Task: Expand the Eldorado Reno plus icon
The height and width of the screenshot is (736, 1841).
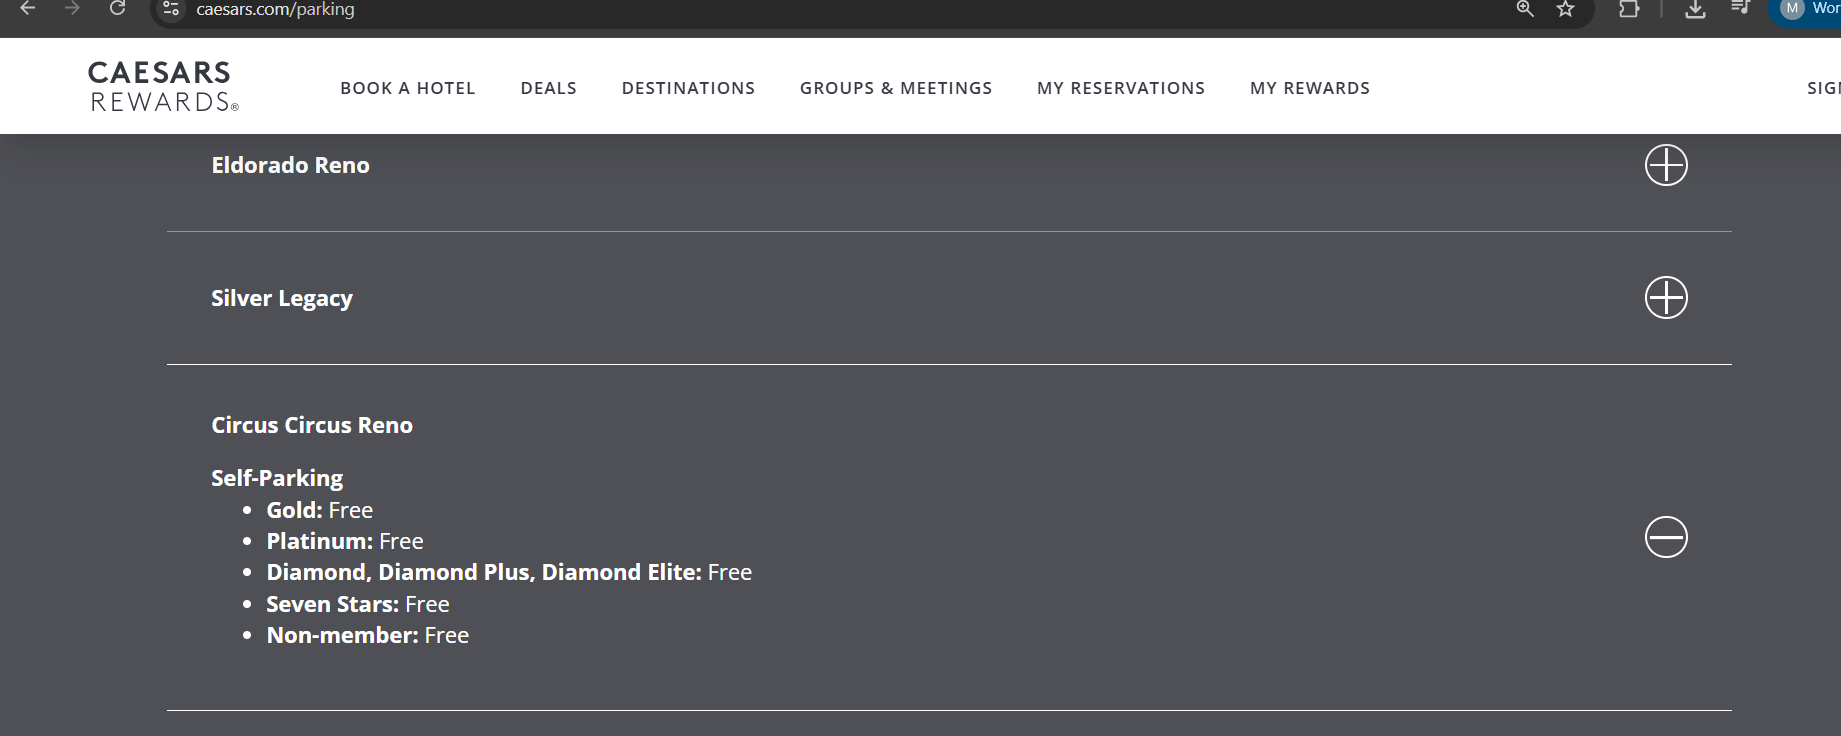Action: coord(1666,165)
